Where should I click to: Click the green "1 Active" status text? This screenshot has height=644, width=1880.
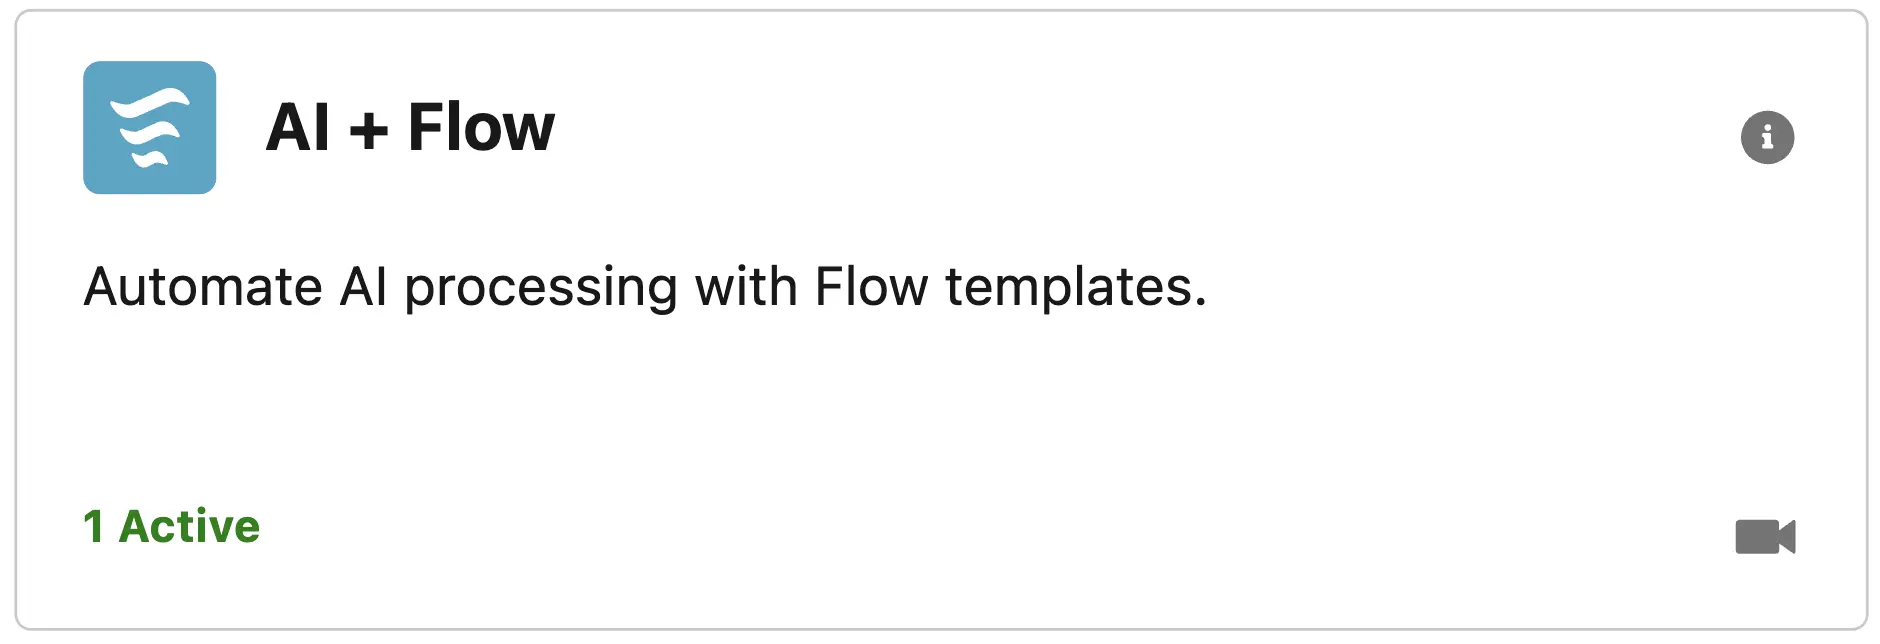click(171, 527)
